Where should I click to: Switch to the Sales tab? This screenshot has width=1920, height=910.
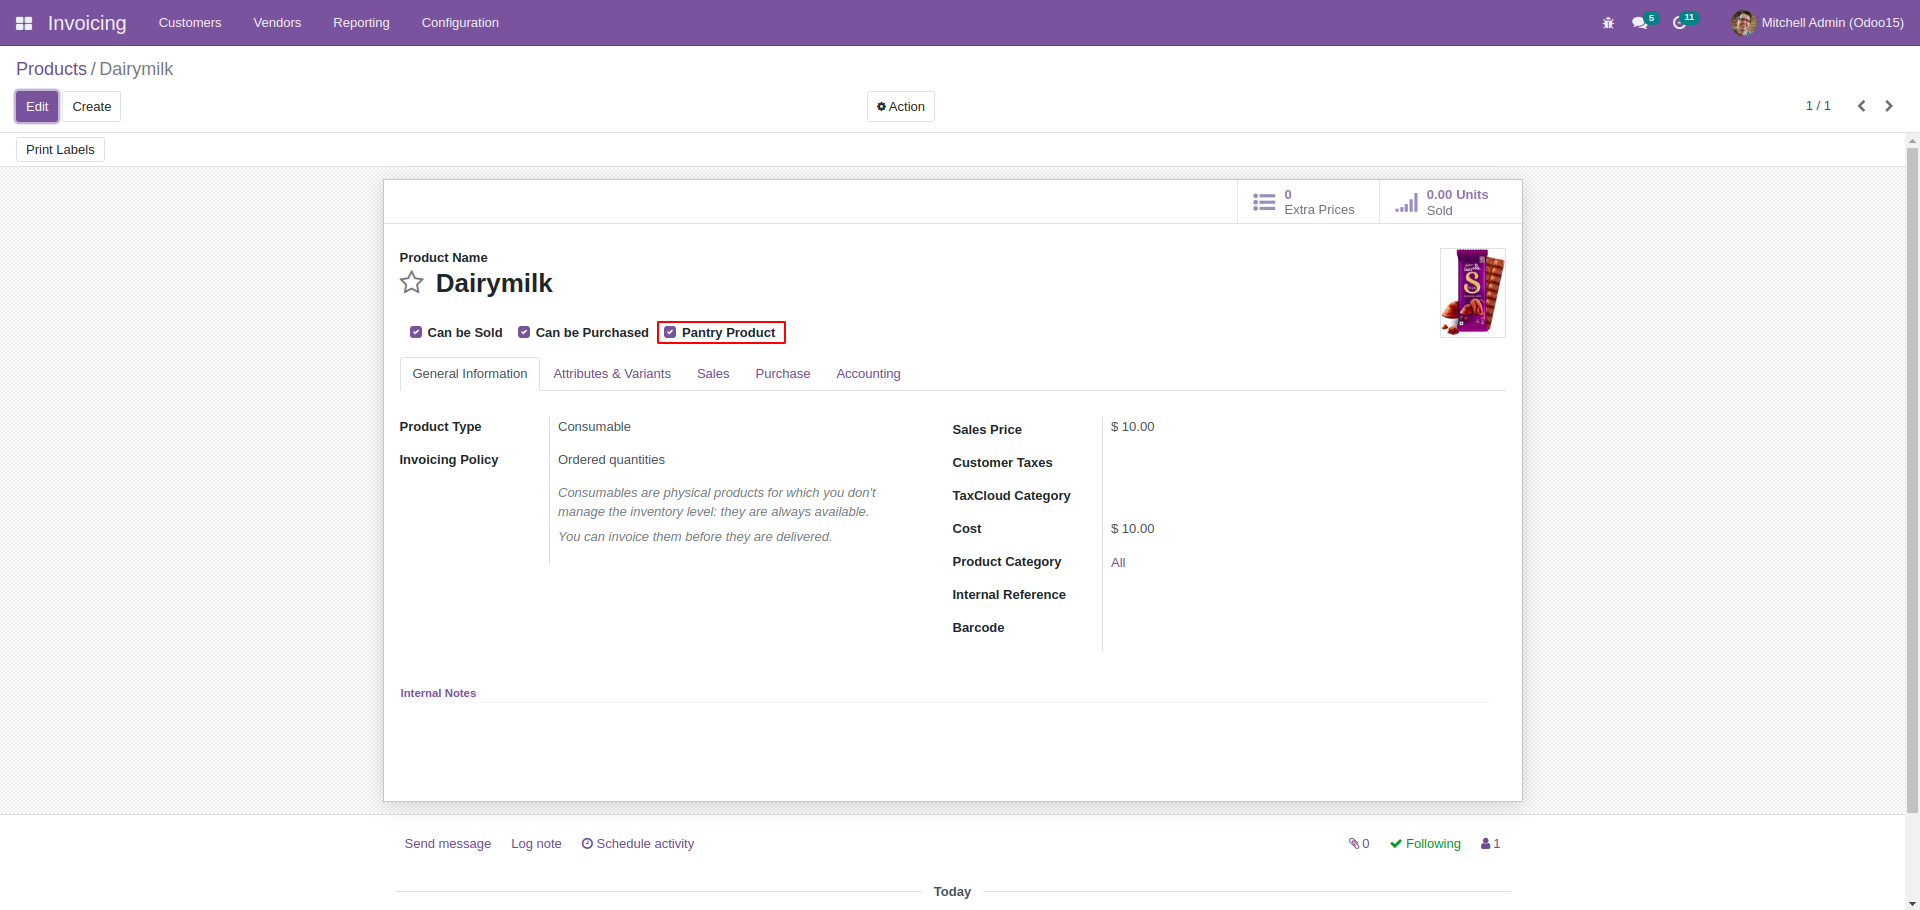click(x=713, y=374)
